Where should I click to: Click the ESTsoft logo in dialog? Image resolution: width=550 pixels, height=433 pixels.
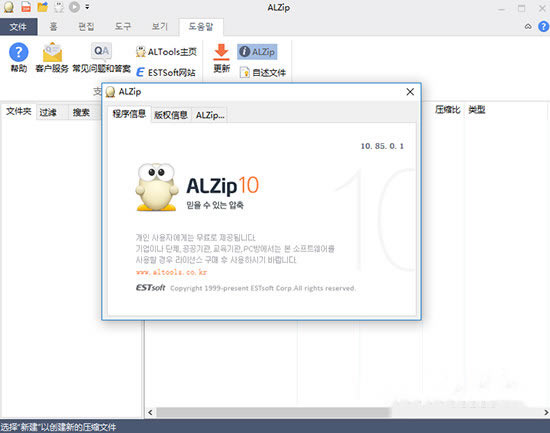tap(150, 288)
